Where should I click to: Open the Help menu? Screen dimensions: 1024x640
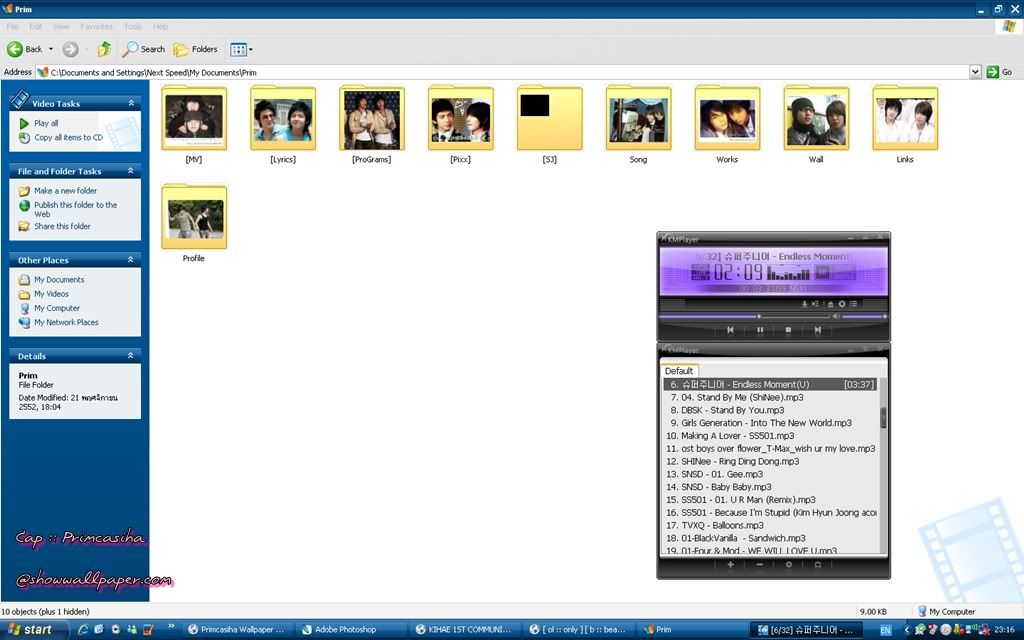161,27
